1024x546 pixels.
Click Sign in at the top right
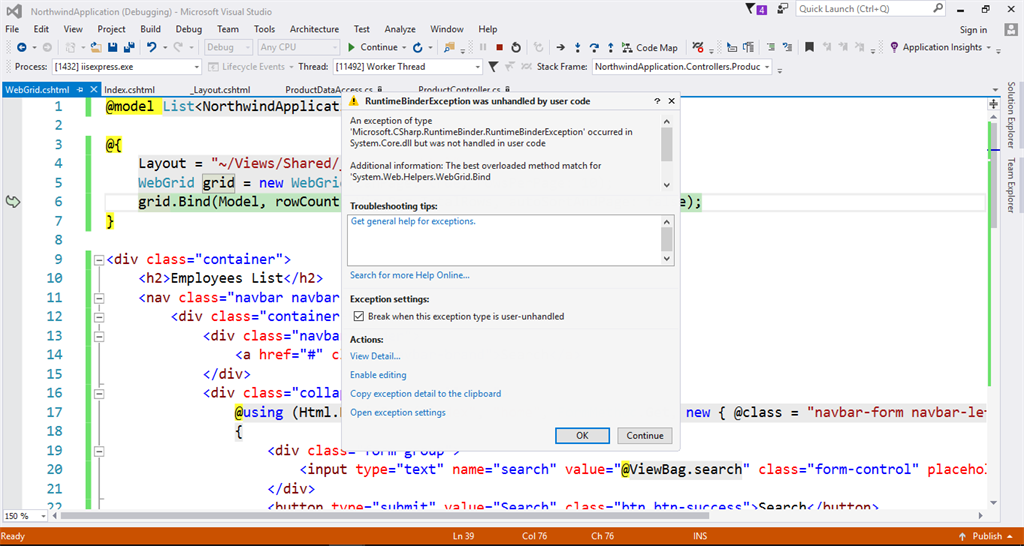click(x=973, y=30)
